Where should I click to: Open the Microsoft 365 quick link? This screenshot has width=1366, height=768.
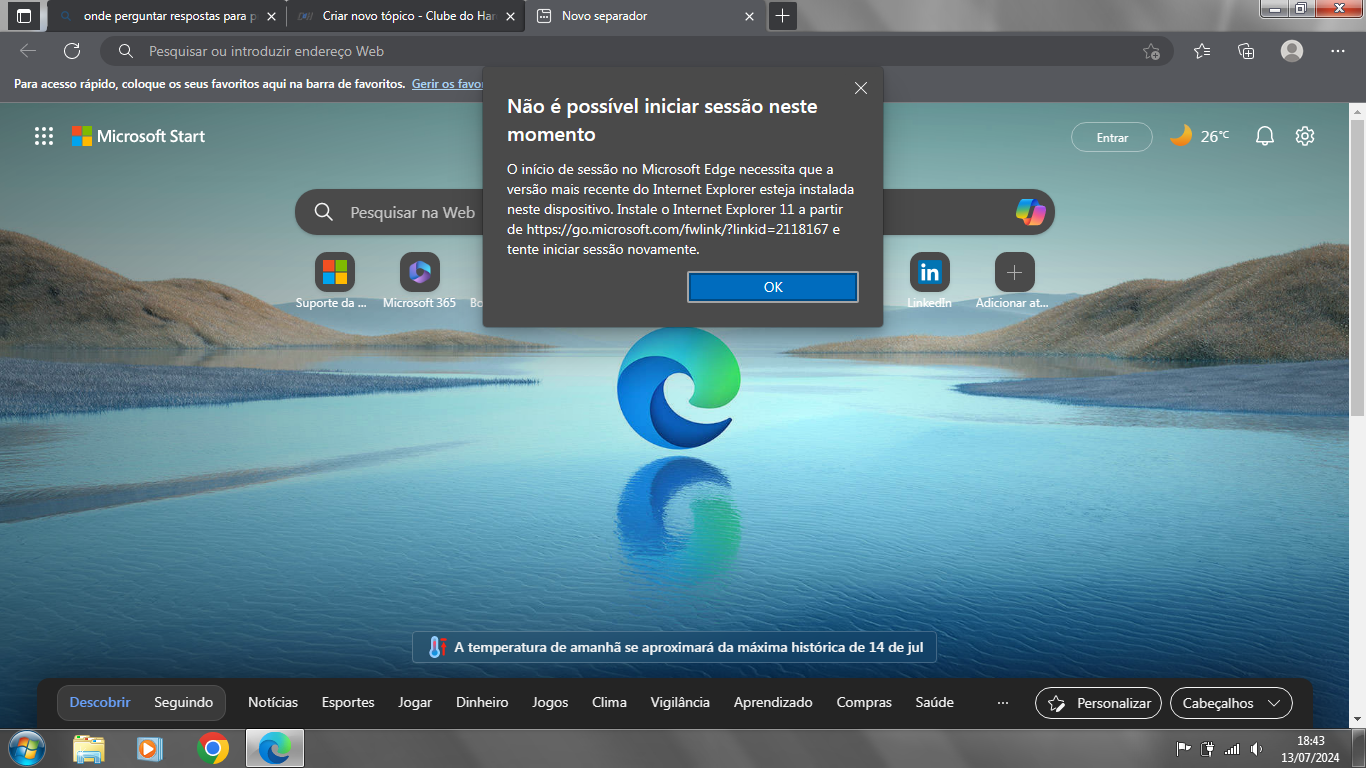click(x=419, y=281)
